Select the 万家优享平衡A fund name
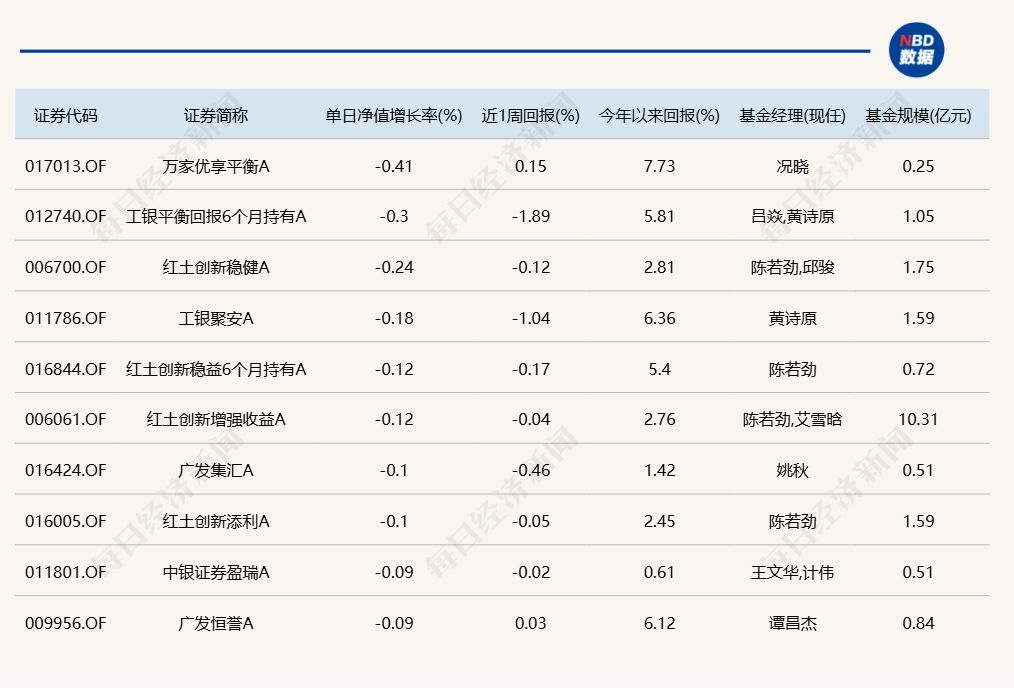Screen dimensions: 1014x688 tap(216, 166)
